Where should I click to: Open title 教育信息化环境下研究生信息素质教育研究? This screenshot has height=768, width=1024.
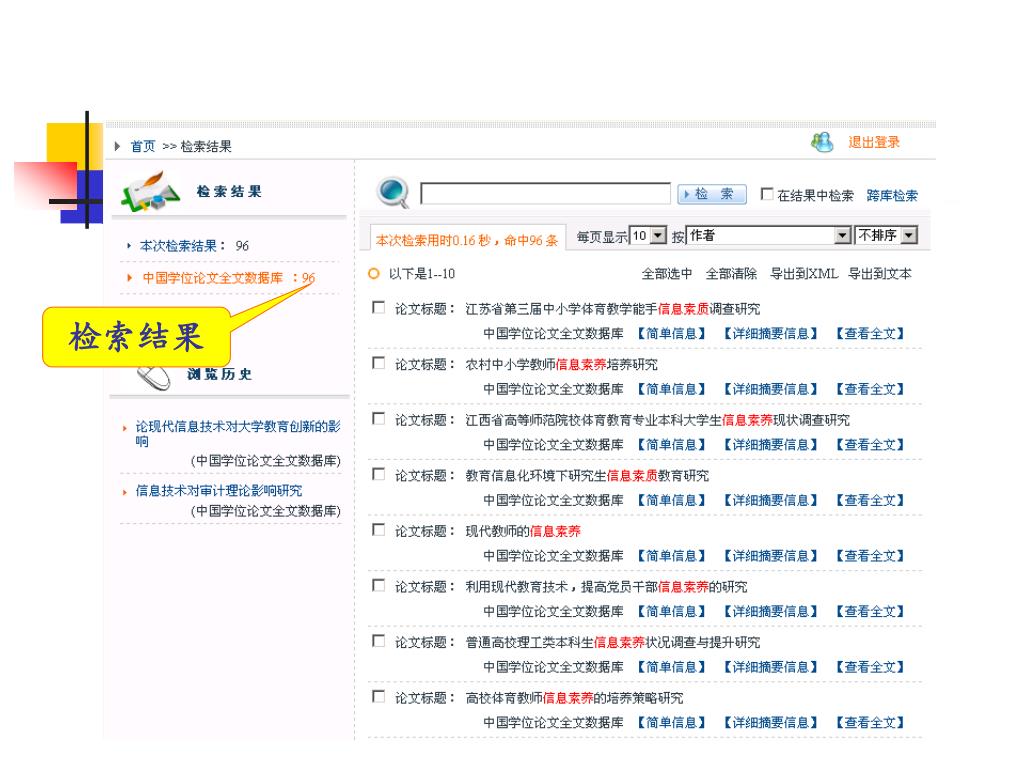tap(587, 475)
